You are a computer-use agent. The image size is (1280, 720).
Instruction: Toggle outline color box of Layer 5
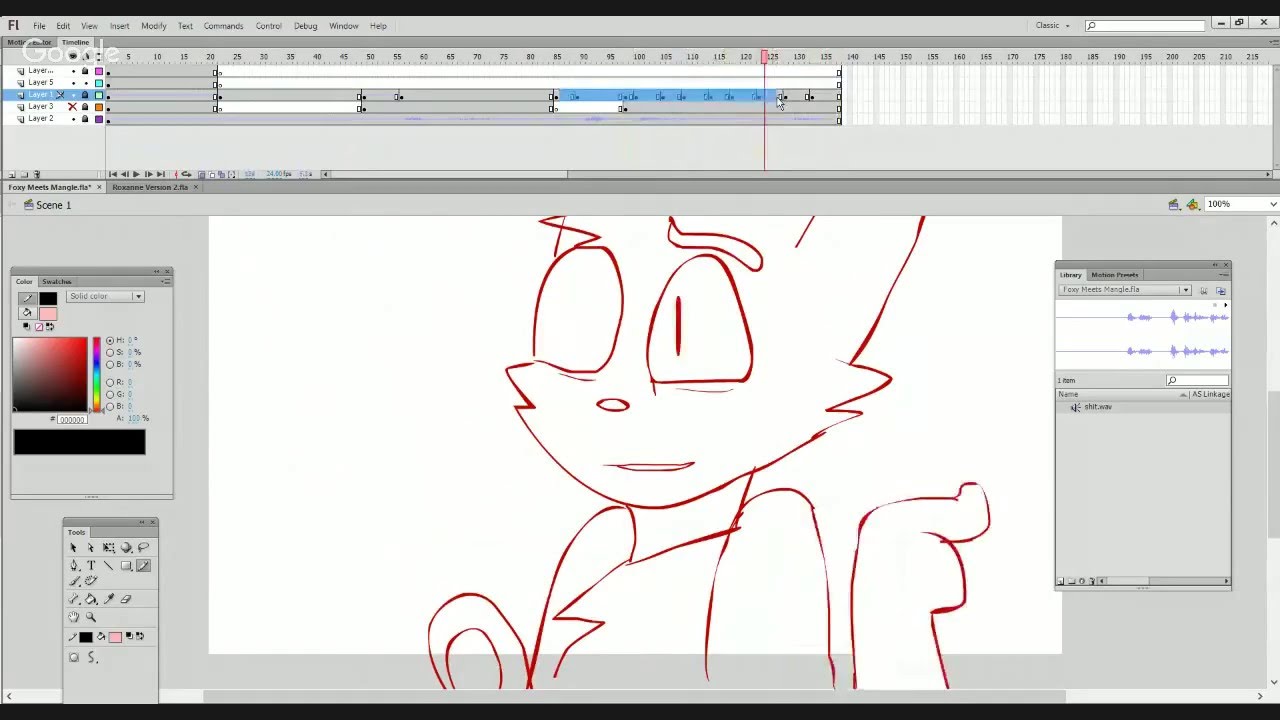[99, 83]
